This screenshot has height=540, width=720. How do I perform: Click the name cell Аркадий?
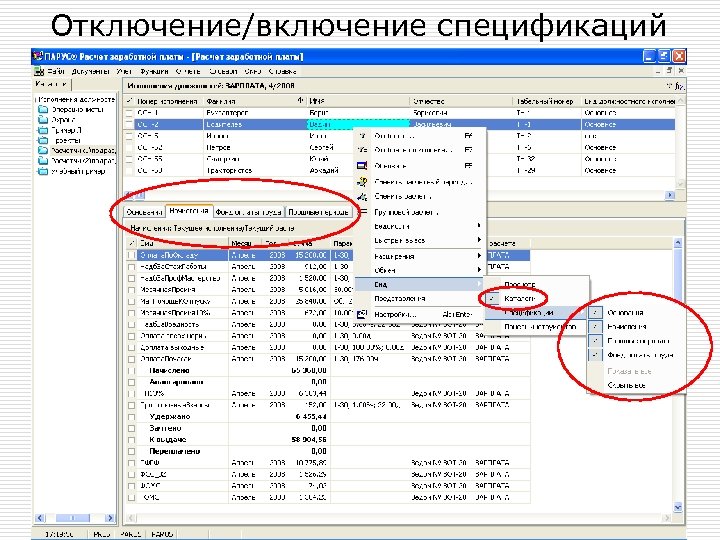click(x=324, y=170)
